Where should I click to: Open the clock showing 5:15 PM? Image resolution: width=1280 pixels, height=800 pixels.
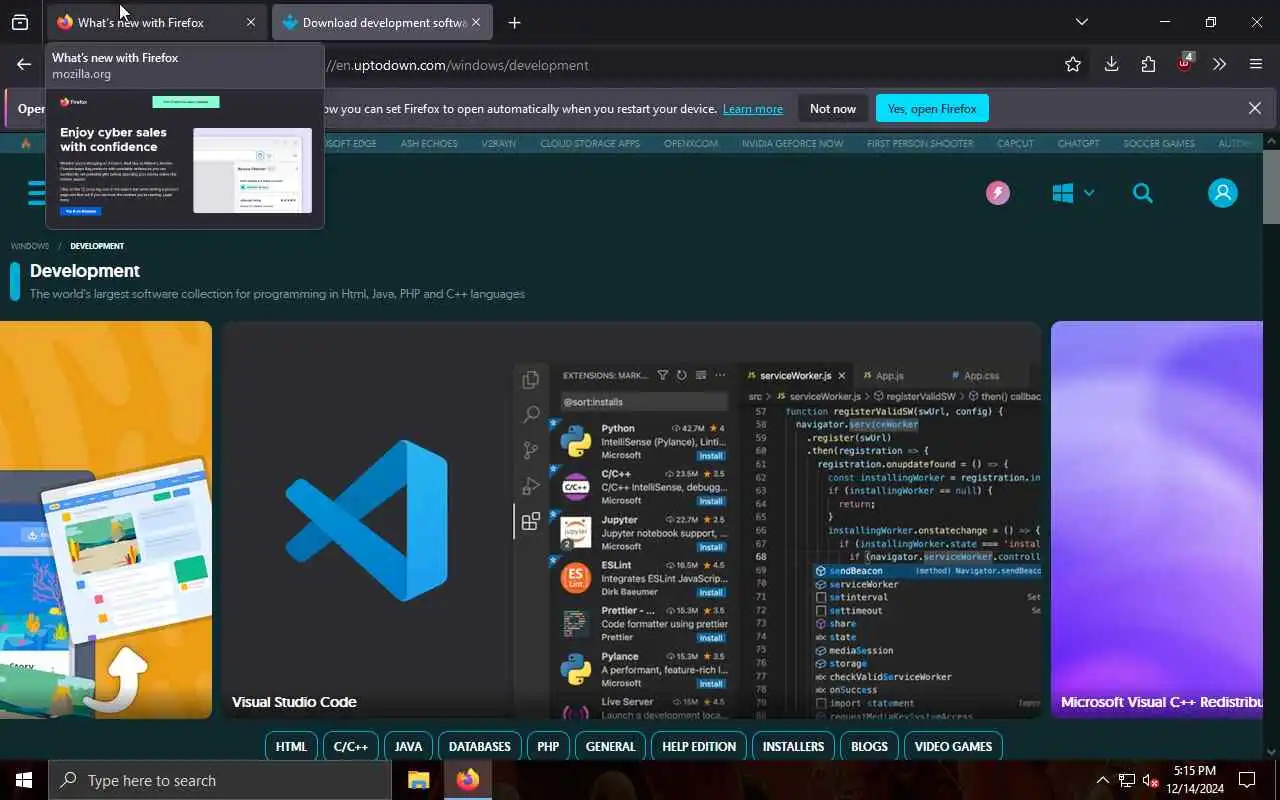1194,780
